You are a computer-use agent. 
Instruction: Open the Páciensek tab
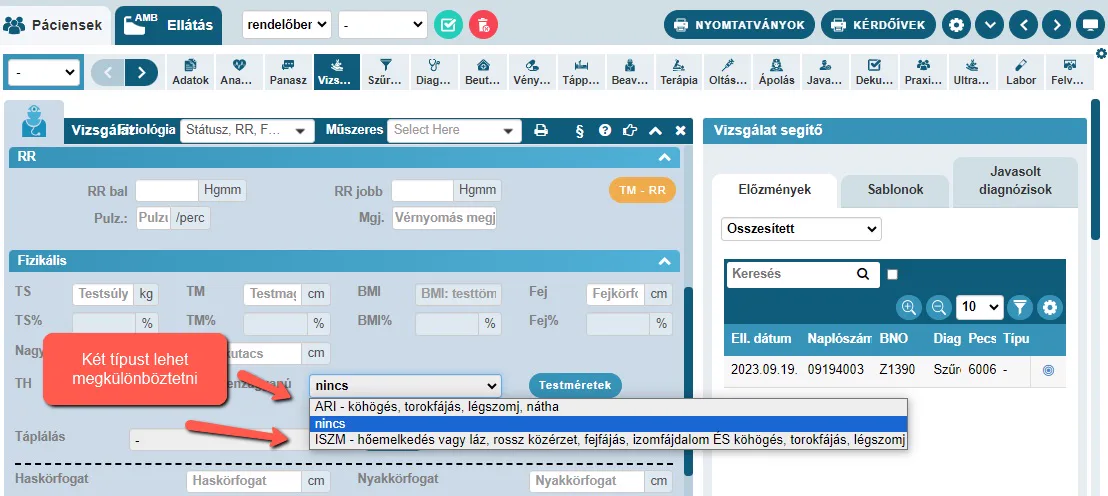[x=56, y=25]
